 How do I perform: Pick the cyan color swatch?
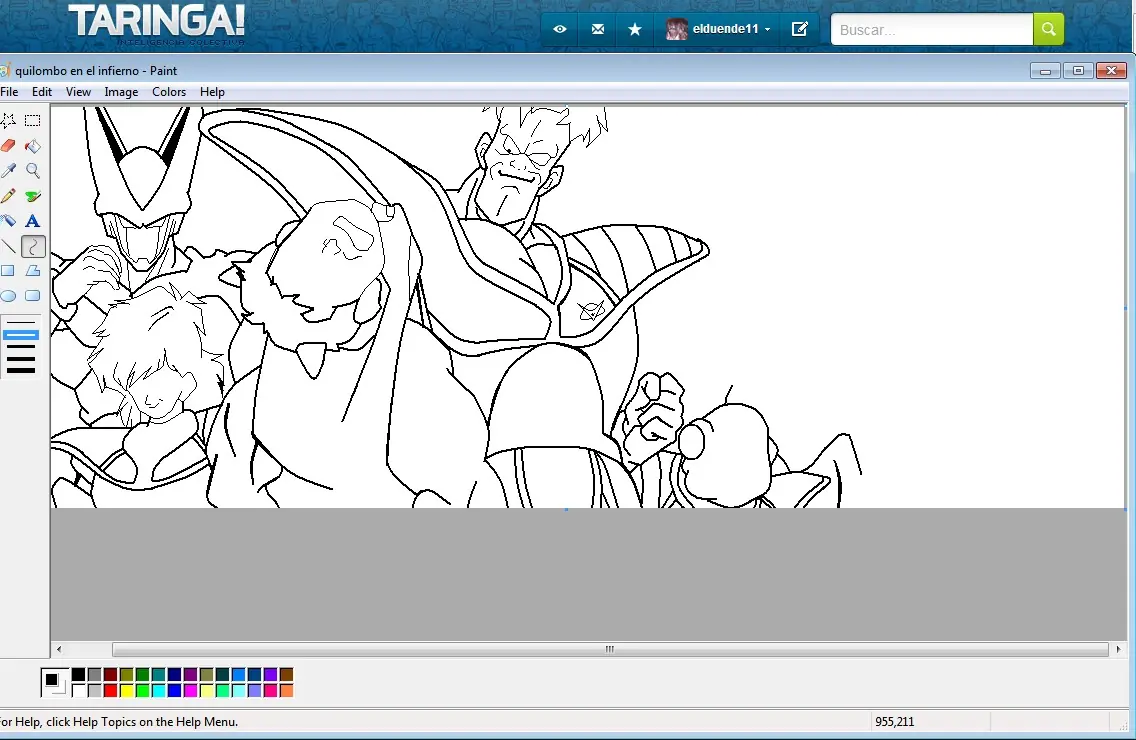[x=159, y=691]
